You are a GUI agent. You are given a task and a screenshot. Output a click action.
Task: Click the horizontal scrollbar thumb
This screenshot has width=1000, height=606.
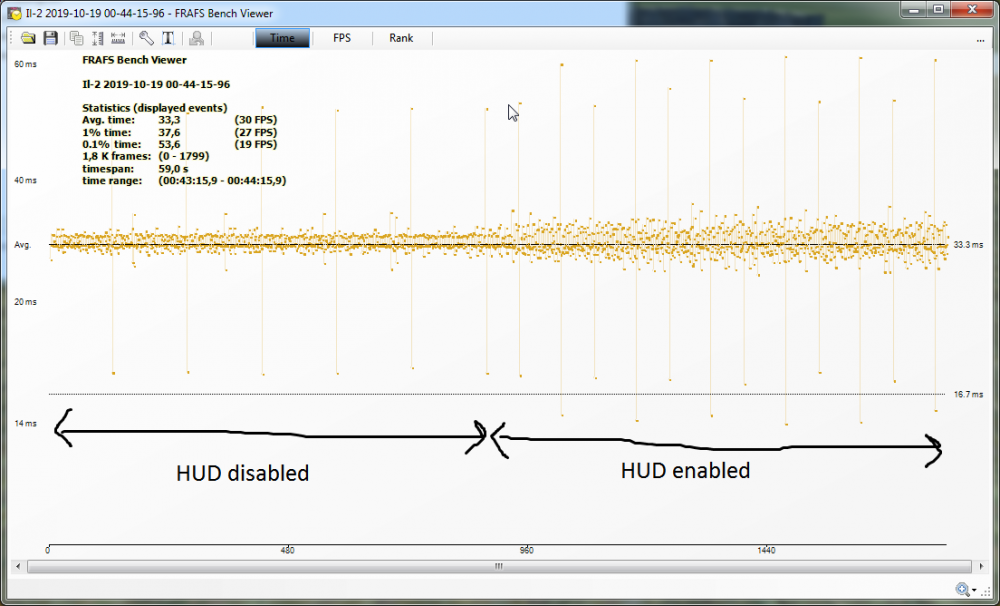499,566
